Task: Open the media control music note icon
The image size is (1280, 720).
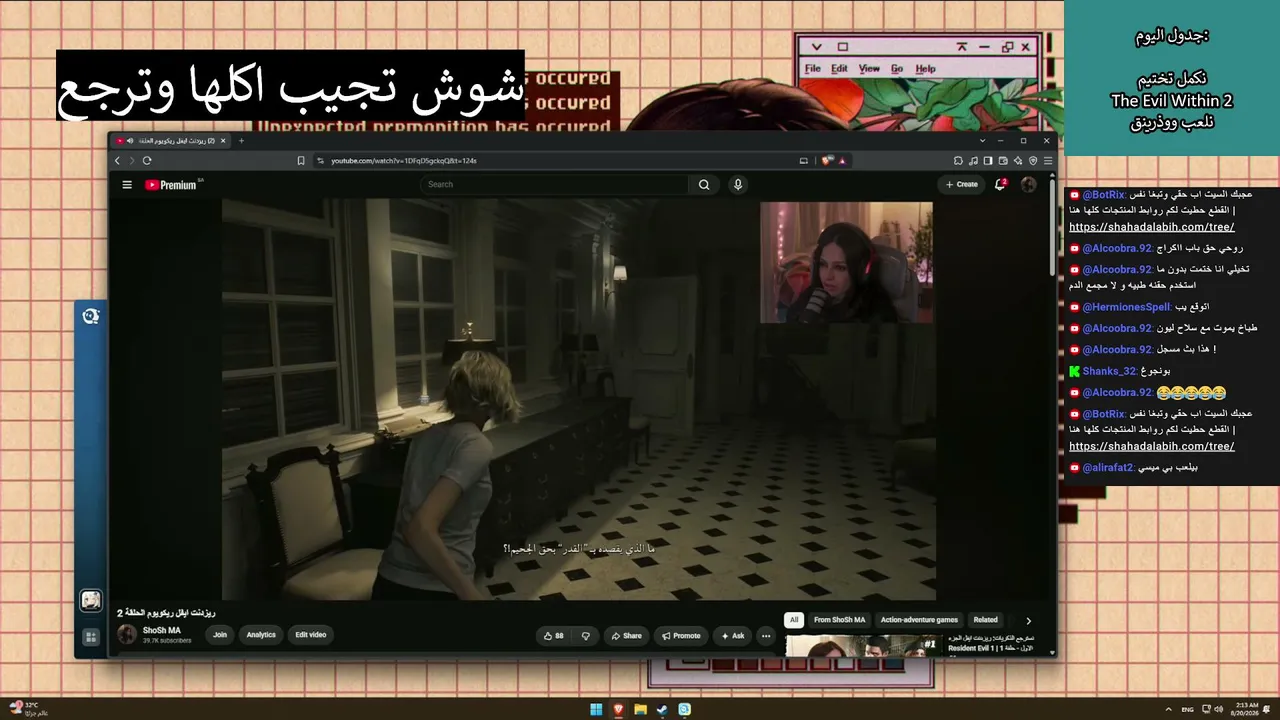Action: (973, 160)
